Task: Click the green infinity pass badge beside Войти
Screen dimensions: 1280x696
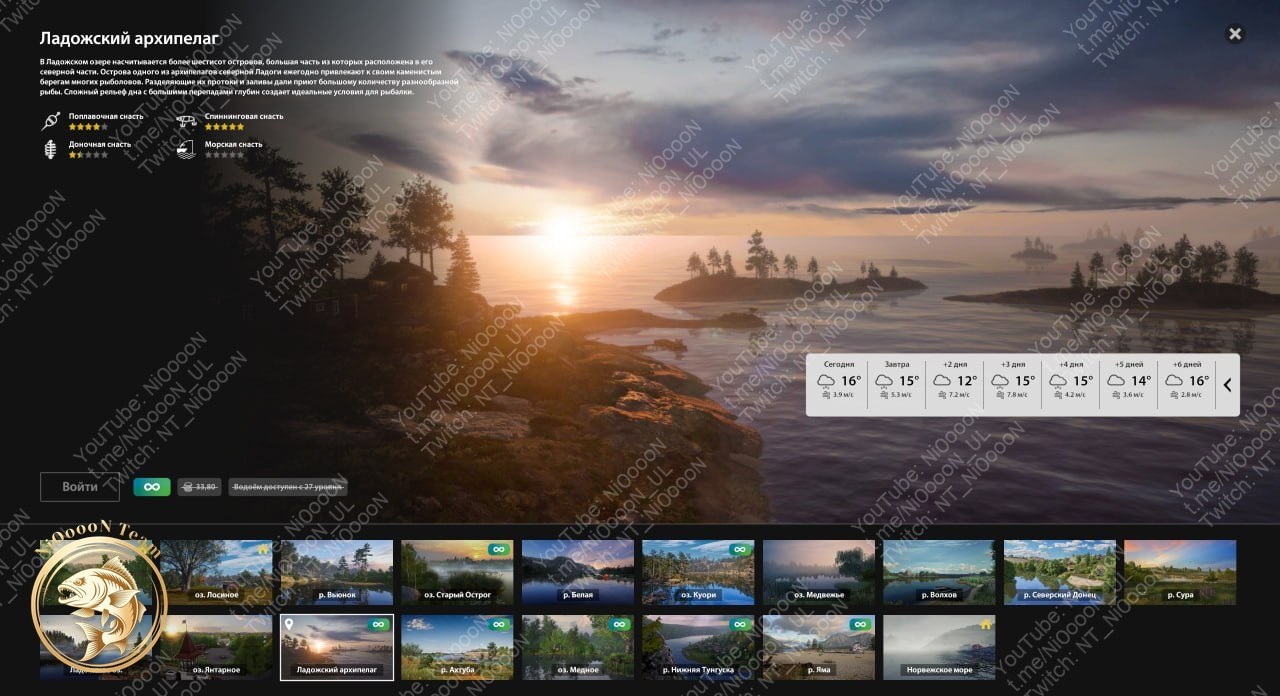Action: point(152,487)
